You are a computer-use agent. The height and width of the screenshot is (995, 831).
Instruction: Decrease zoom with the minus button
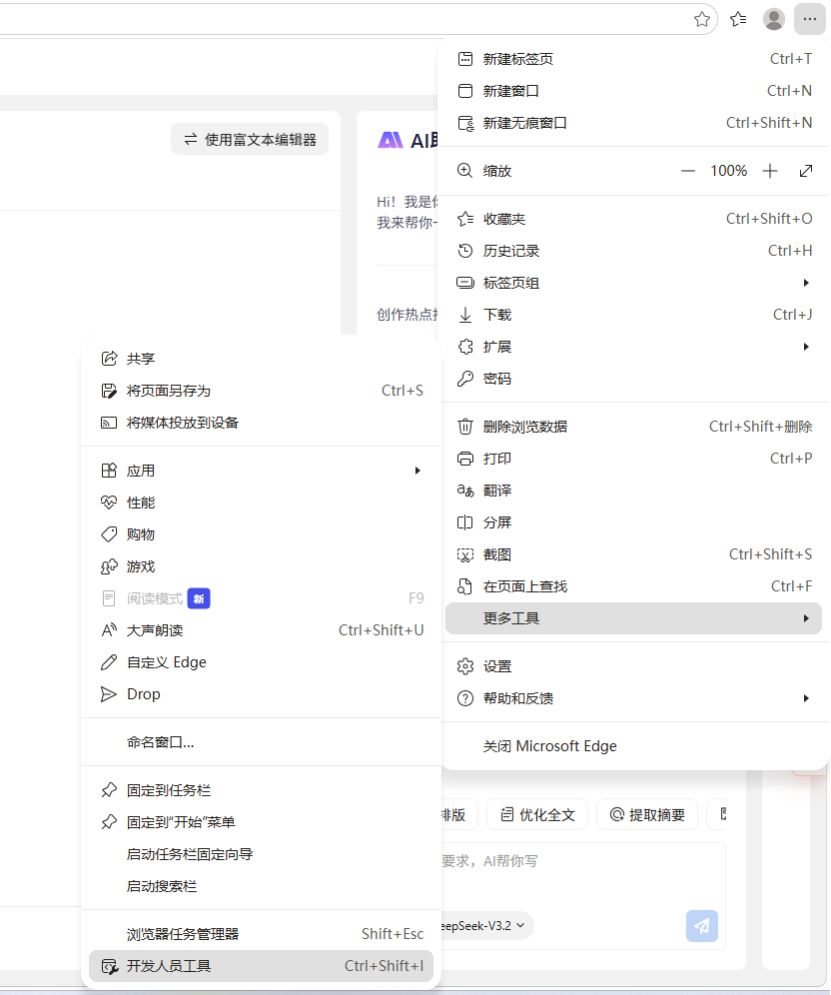[688, 171]
